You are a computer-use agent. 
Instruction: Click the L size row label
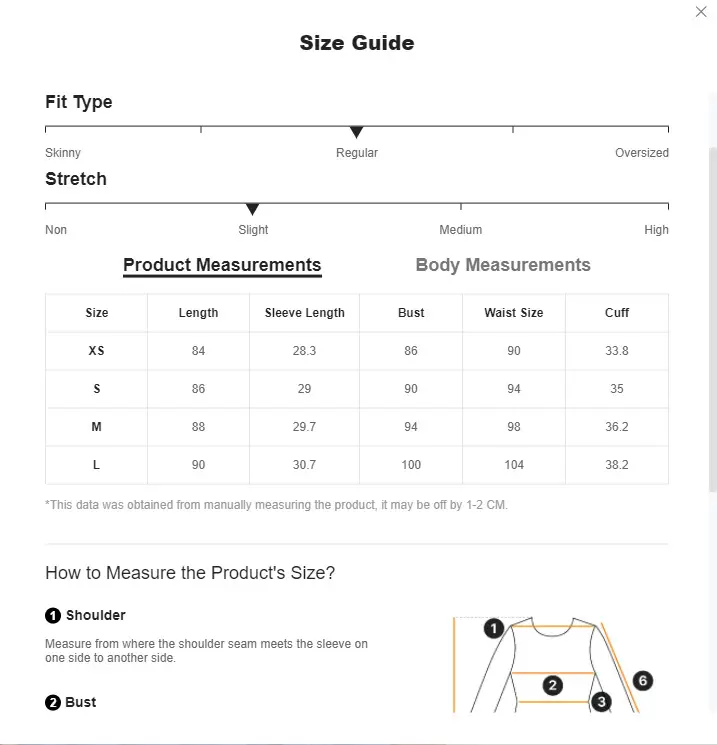click(x=96, y=465)
